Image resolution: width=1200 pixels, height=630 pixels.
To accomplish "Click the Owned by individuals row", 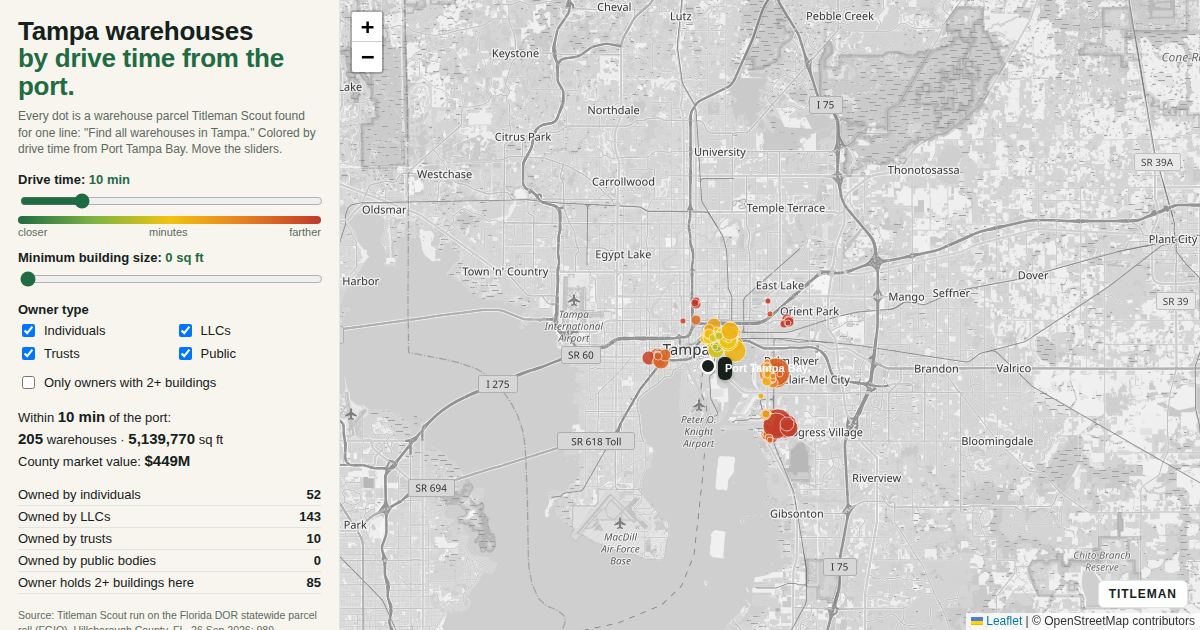I will pos(170,495).
